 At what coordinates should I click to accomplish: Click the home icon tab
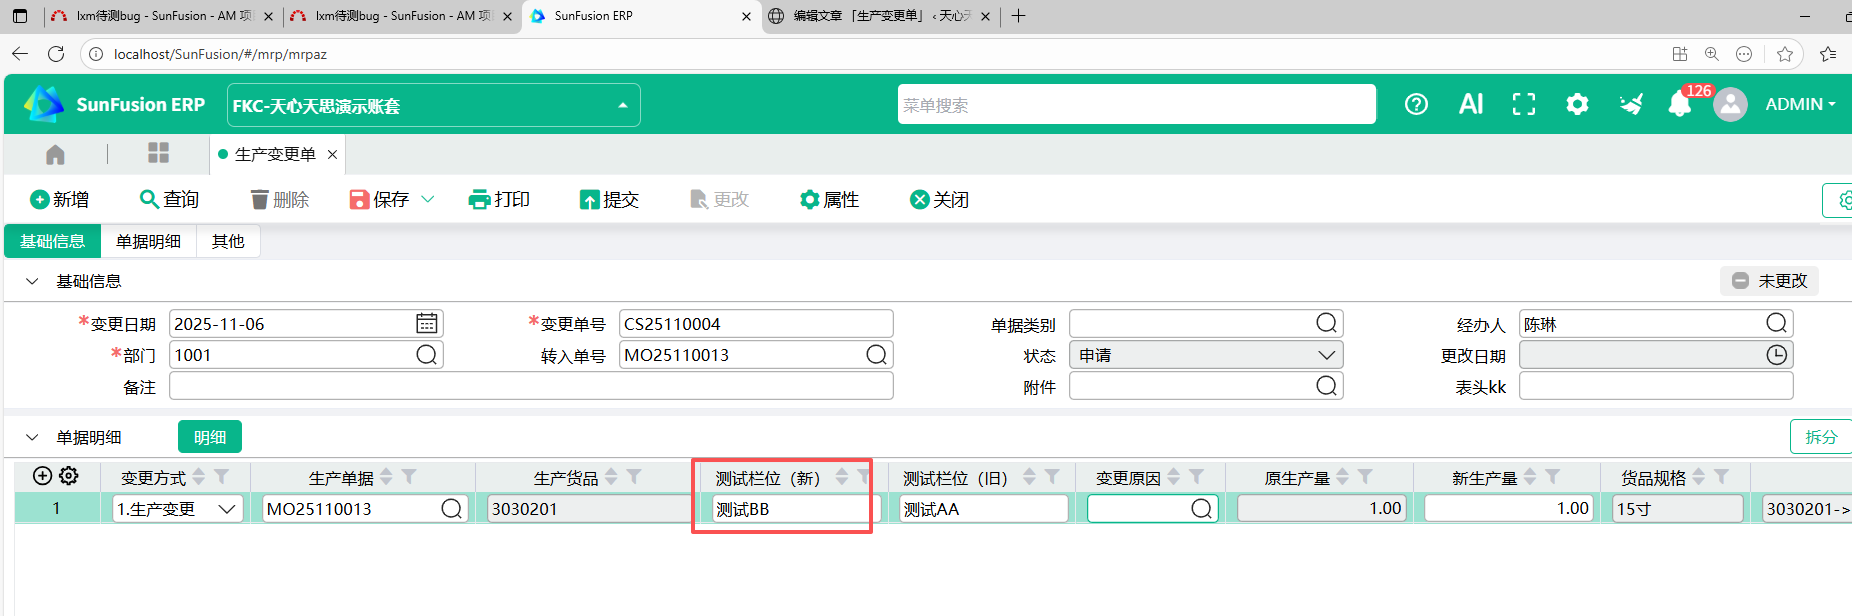[x=55, y=154]
